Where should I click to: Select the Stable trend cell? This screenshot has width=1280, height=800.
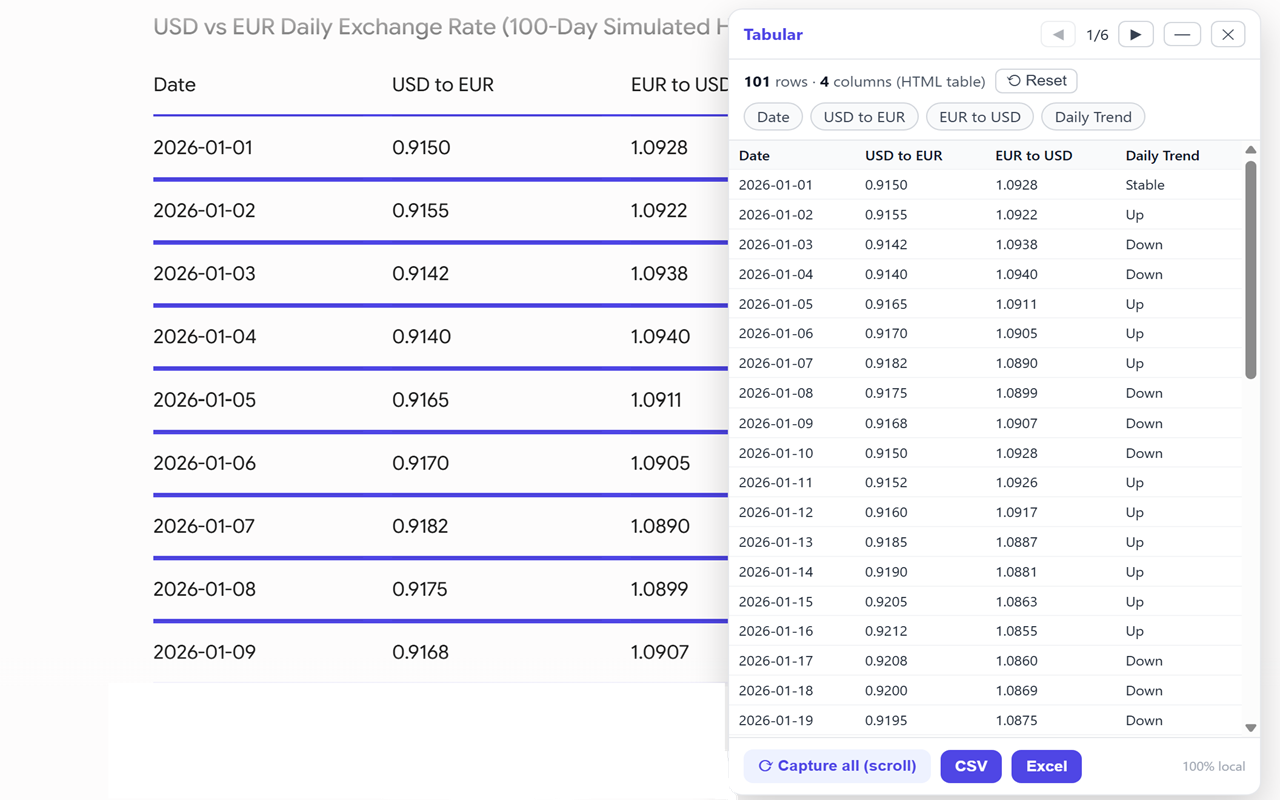tap(1145, 185)
